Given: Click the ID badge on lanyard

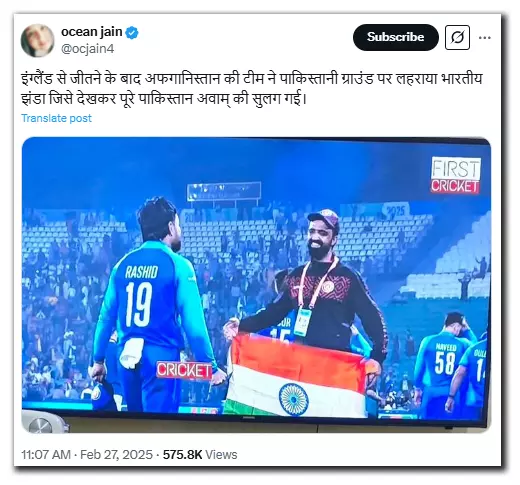Looking at the screenshot, I should point(302,322).
